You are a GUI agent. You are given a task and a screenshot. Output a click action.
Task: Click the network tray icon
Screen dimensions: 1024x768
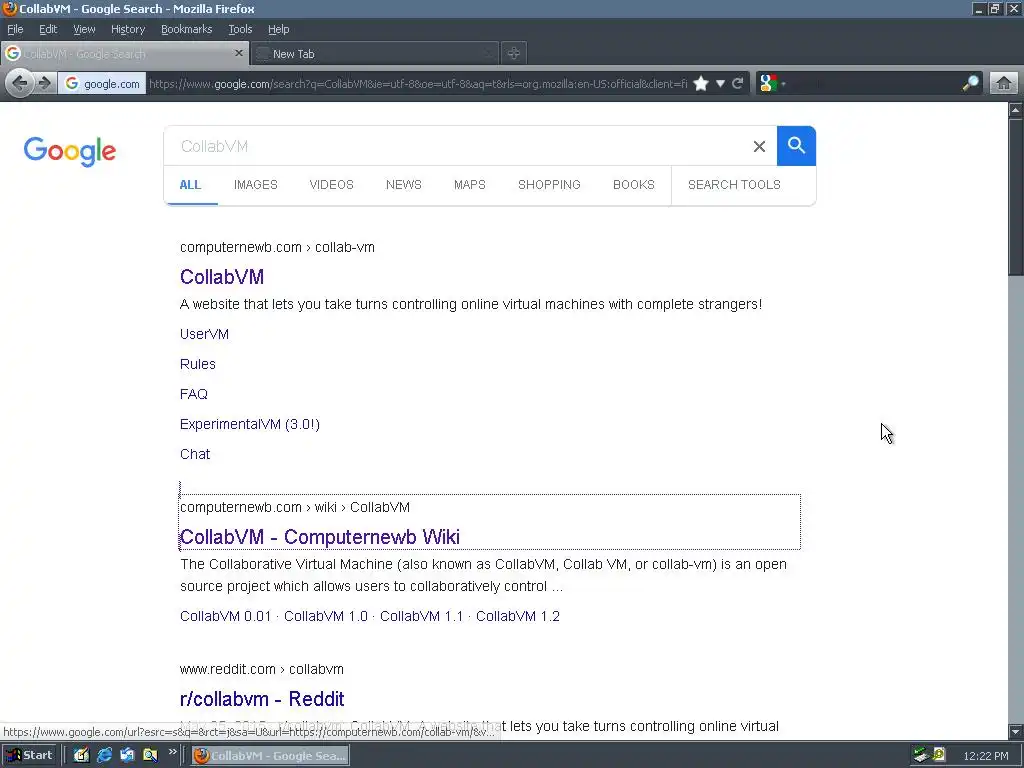click(921, 755)
